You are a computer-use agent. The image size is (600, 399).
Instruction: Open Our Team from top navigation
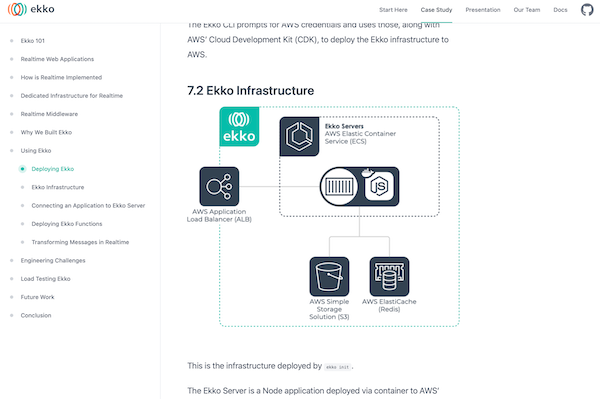[x=527, y=10]
